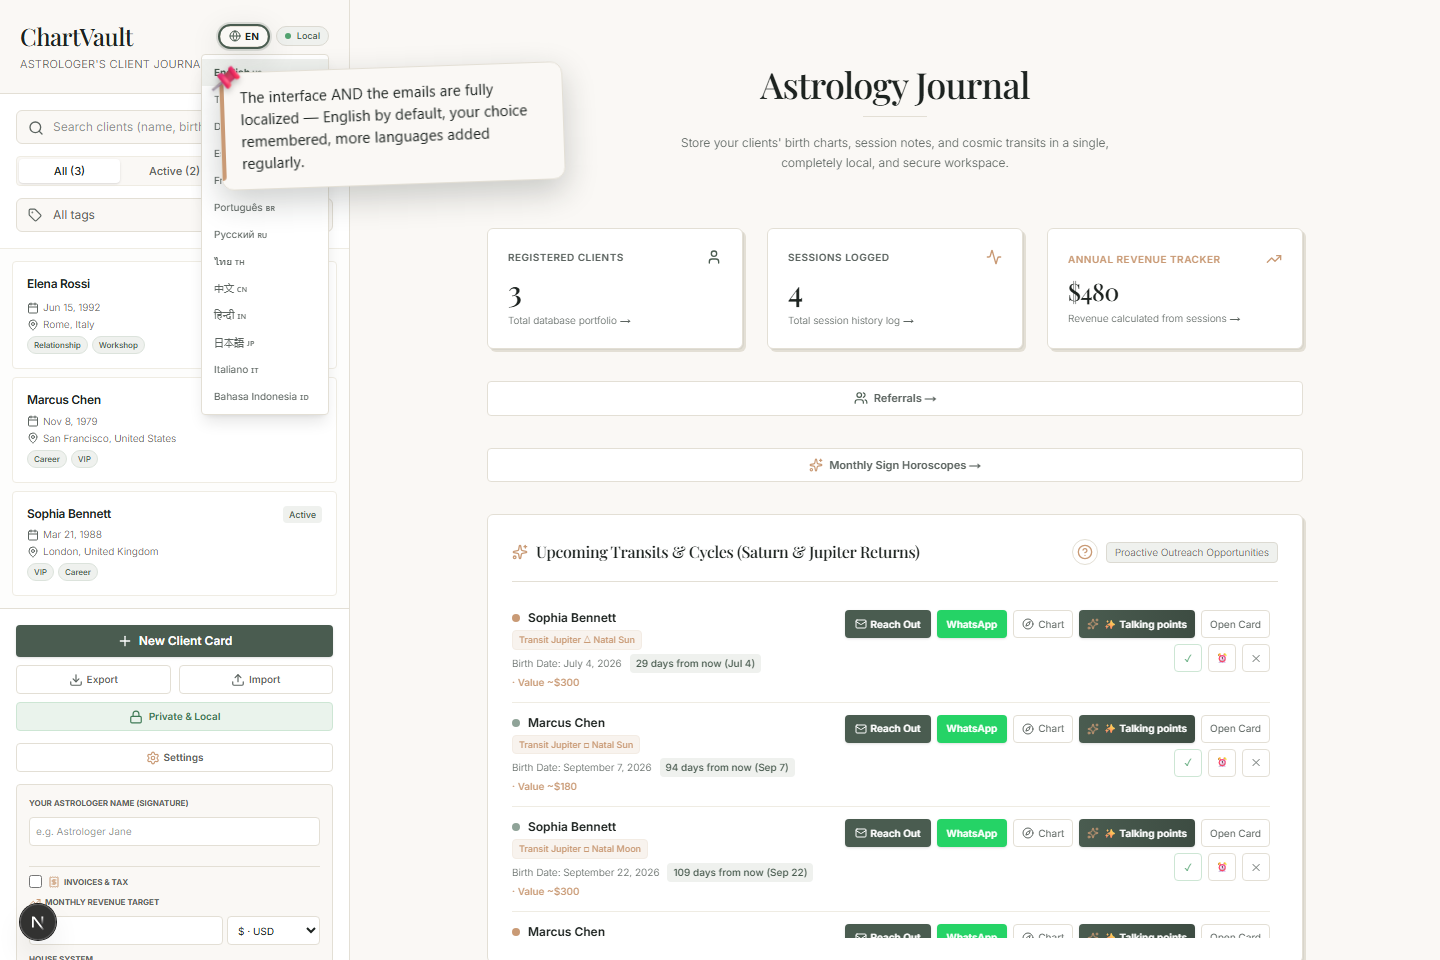The width and height of the screenshot is (1440, 960).
Task: Click the alarm clock icon for Marcus Chen Sep 7 transit
Action: (x=1222, y=762)
